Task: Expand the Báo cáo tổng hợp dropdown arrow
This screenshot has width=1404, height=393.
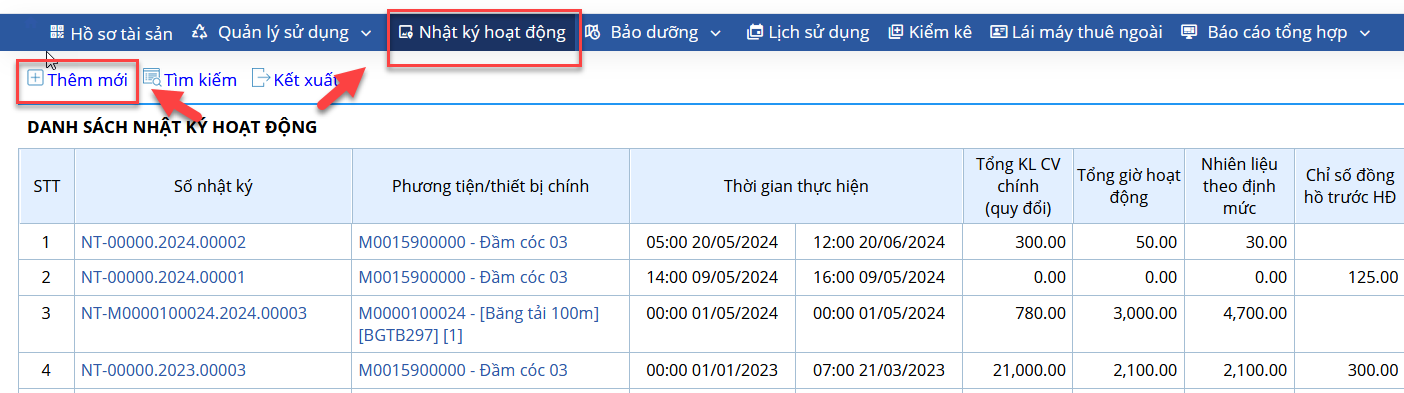Action: point(1366,34)
